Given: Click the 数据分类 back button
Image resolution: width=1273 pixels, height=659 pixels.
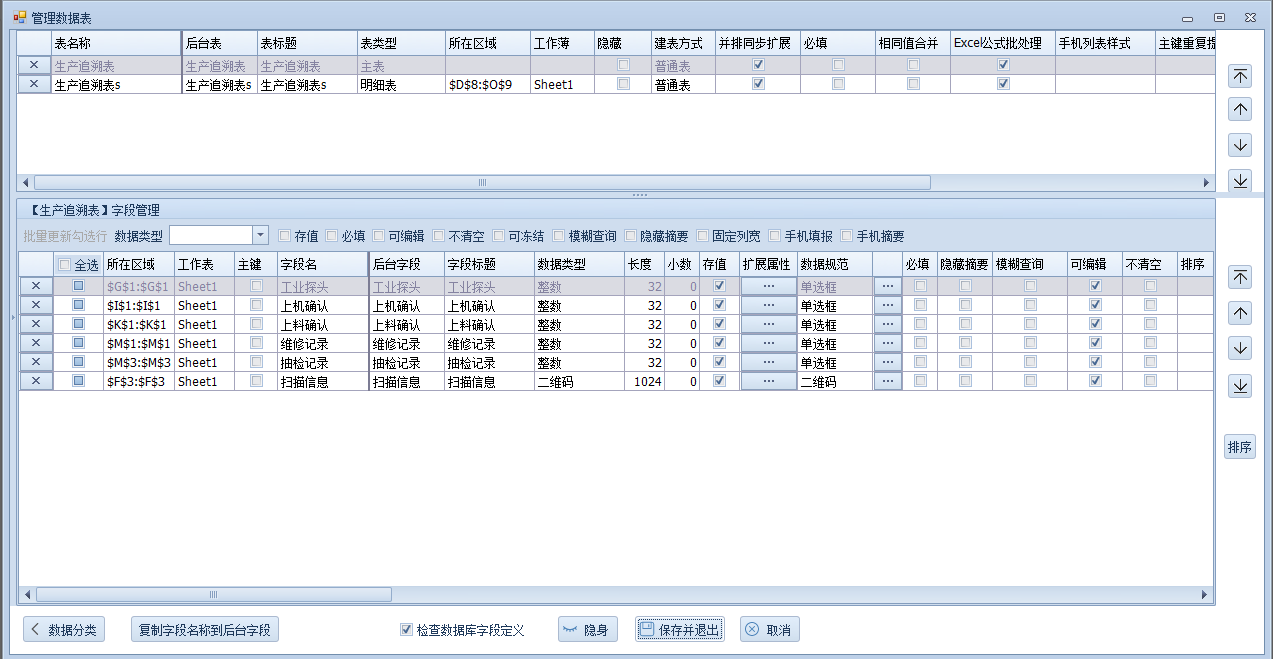Looking at the screenshot, I should tap(64, 630).
